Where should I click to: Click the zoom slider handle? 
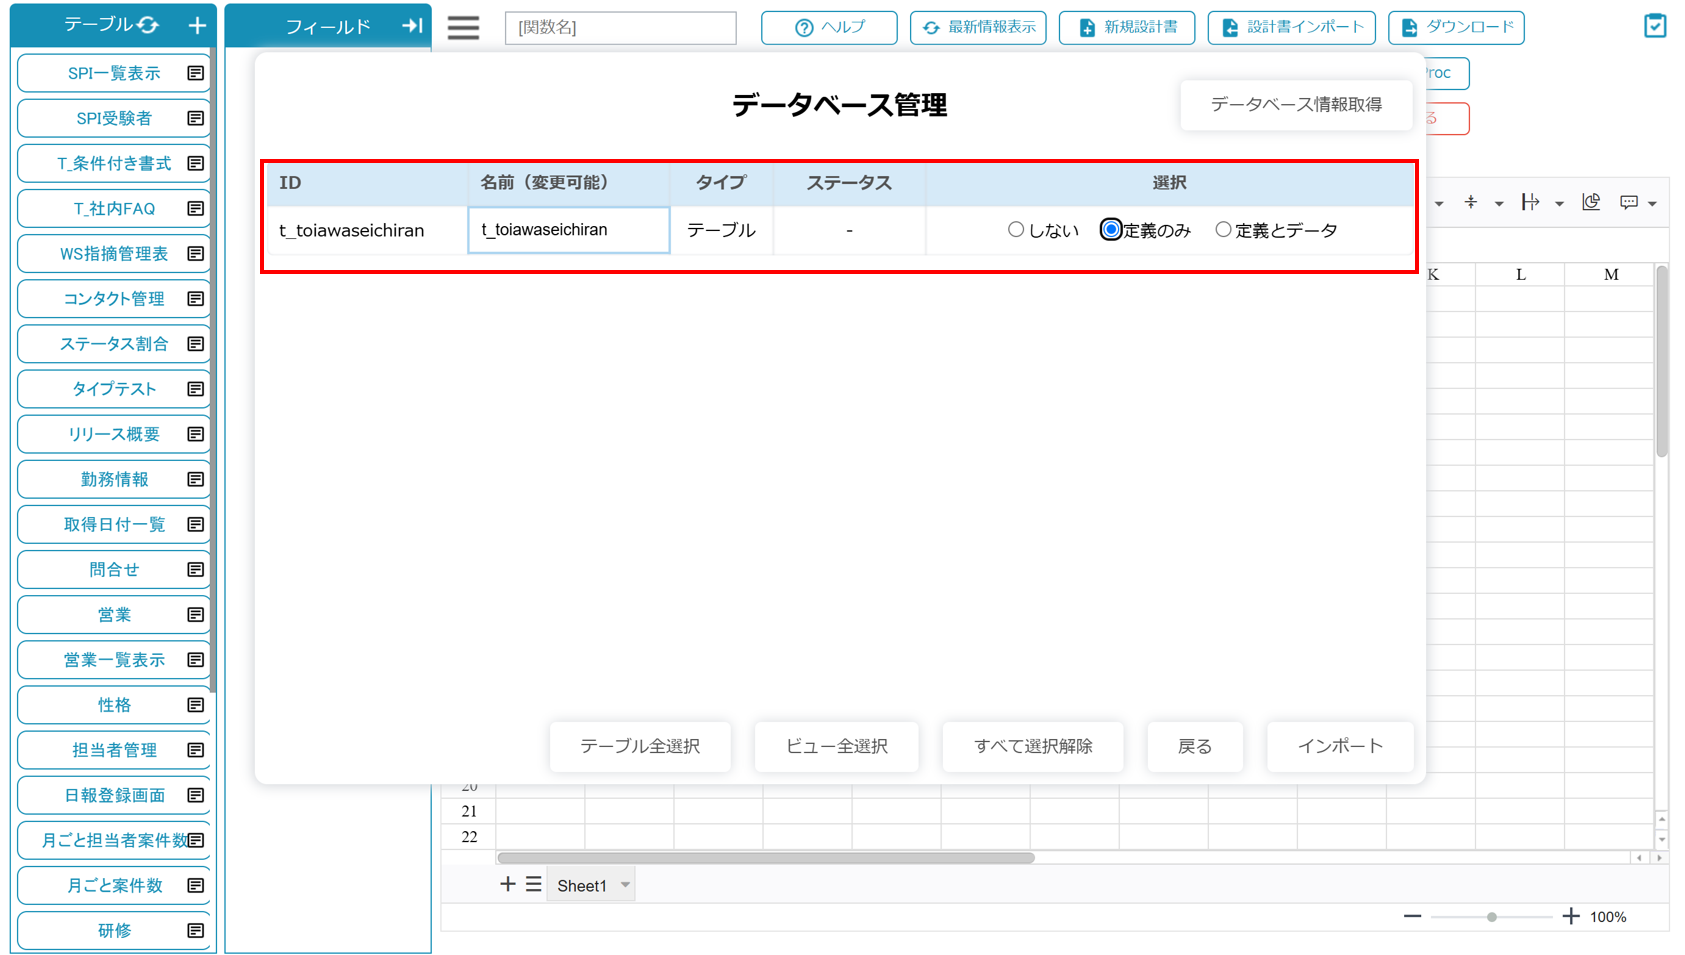point(1491,917)
